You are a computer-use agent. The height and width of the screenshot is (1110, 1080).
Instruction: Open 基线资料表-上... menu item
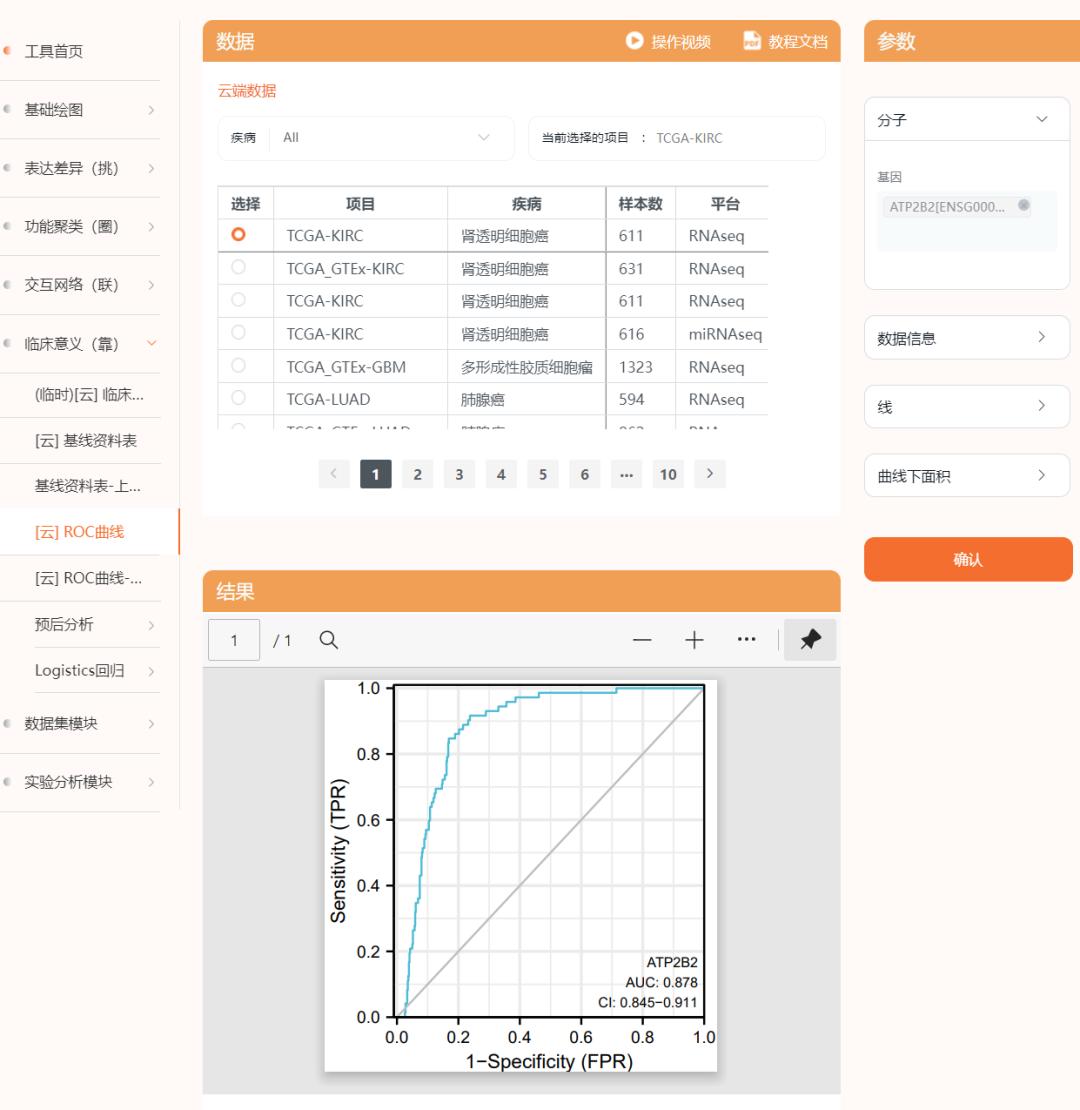pyautogui.click(x=88, y=486)
